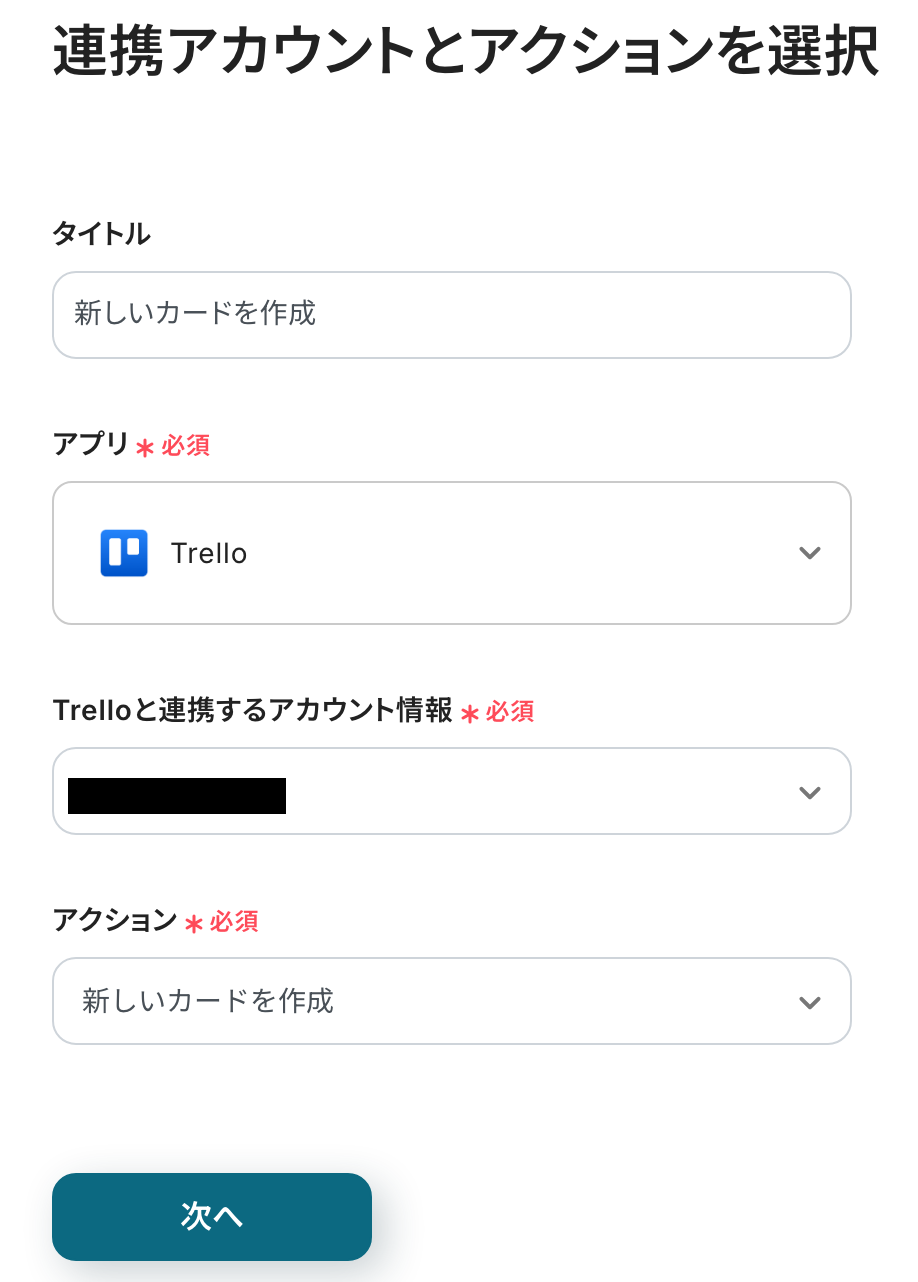The height and width of the screenshot is (1282, 918).
Task: Click the アクション field label
Action: tap(115, 920)
